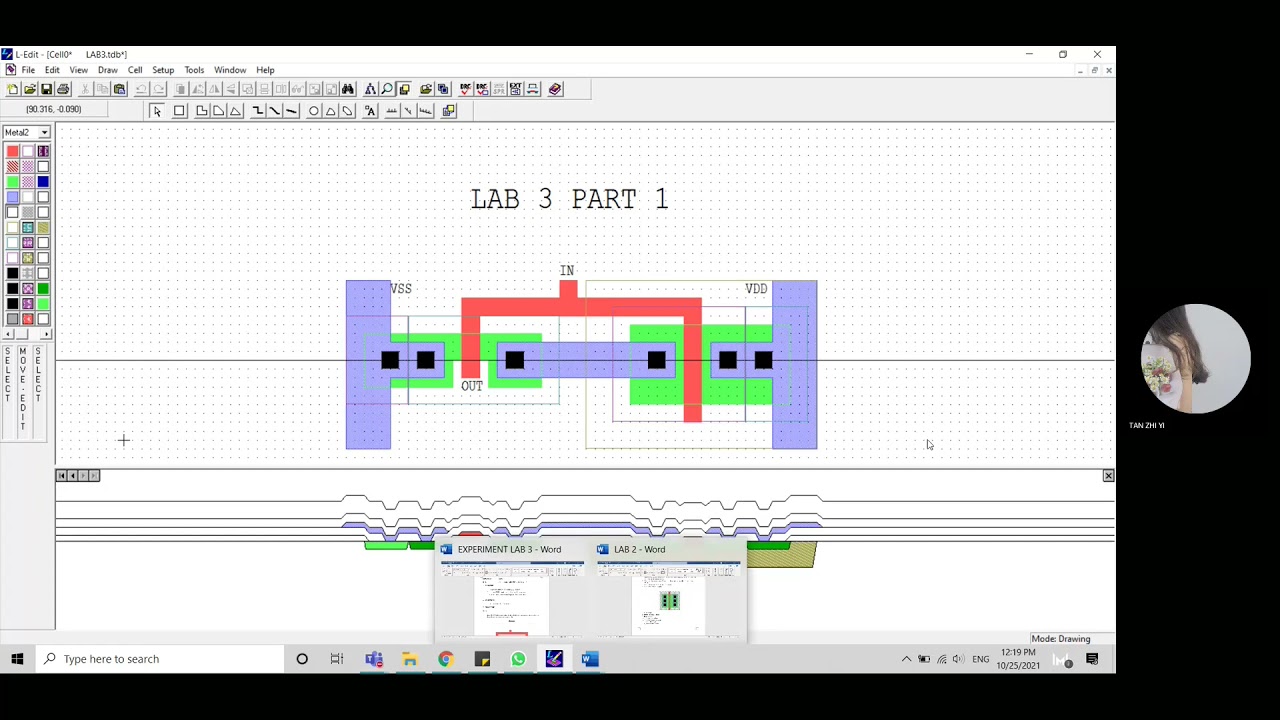Open Microsoft Teams from taskbar
The width and height of the screenshot is (1280, 720).
pos(374,659)
